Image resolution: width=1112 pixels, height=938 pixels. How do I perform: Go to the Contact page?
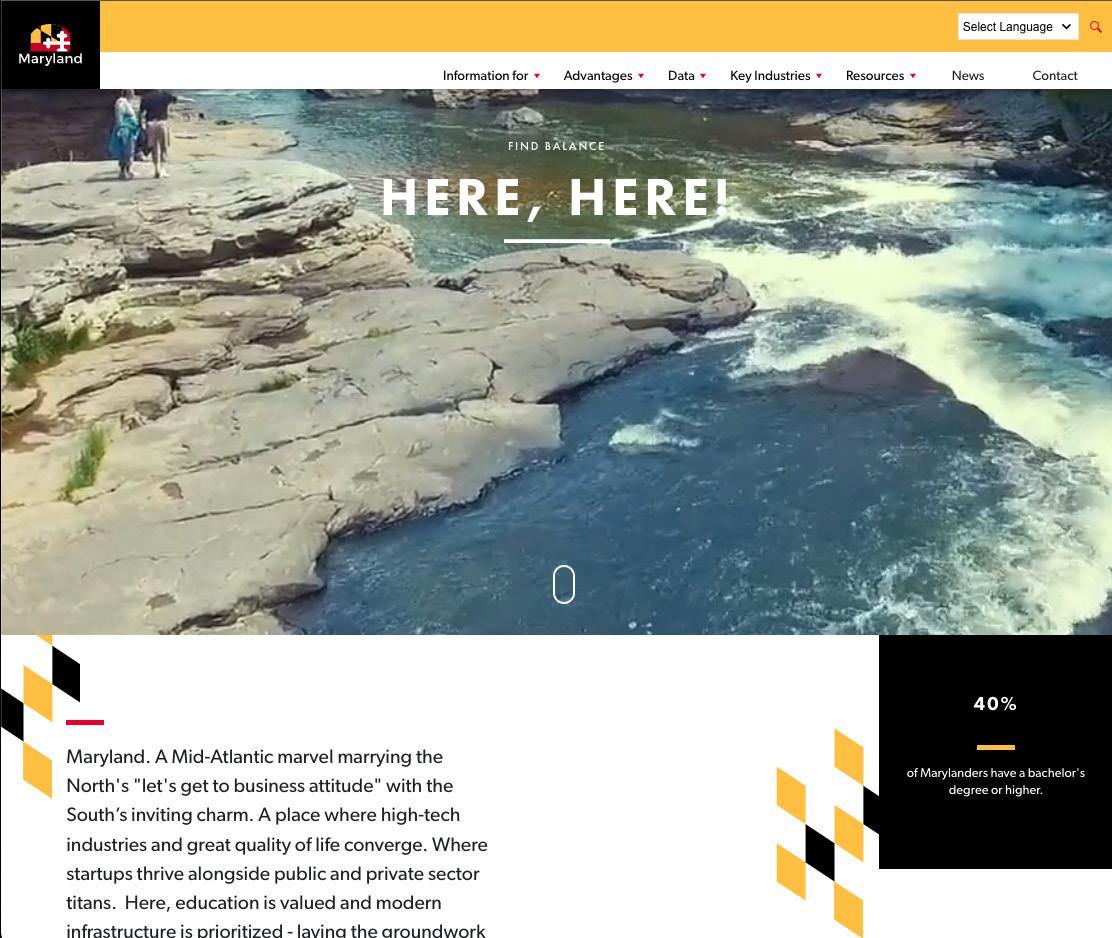pyautogui.click(x=1055, y=76)
